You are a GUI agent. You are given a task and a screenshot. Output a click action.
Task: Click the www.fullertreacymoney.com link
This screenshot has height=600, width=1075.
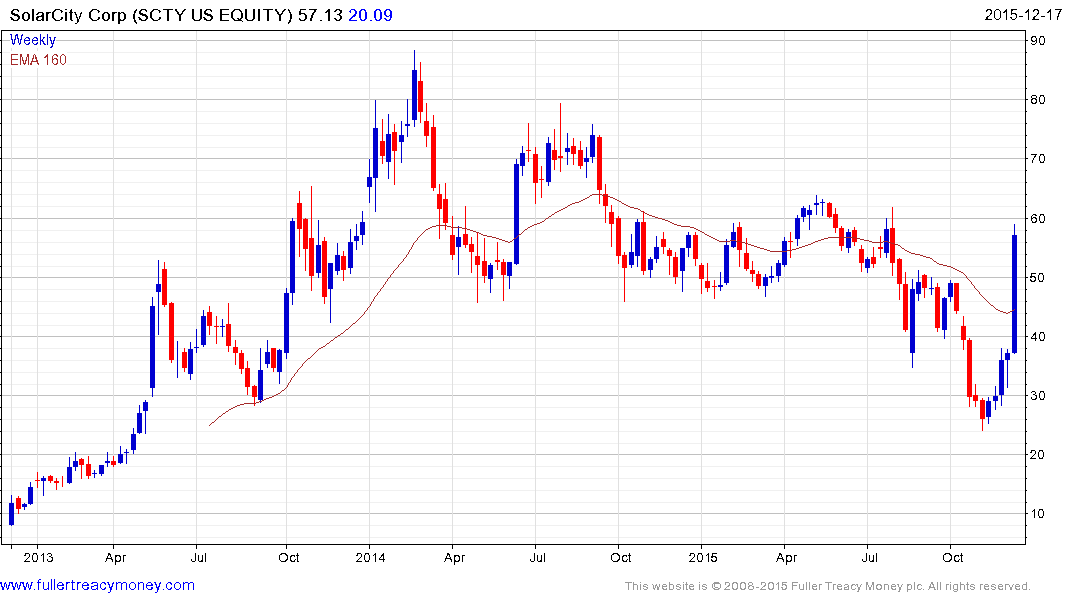coord(97,585)
